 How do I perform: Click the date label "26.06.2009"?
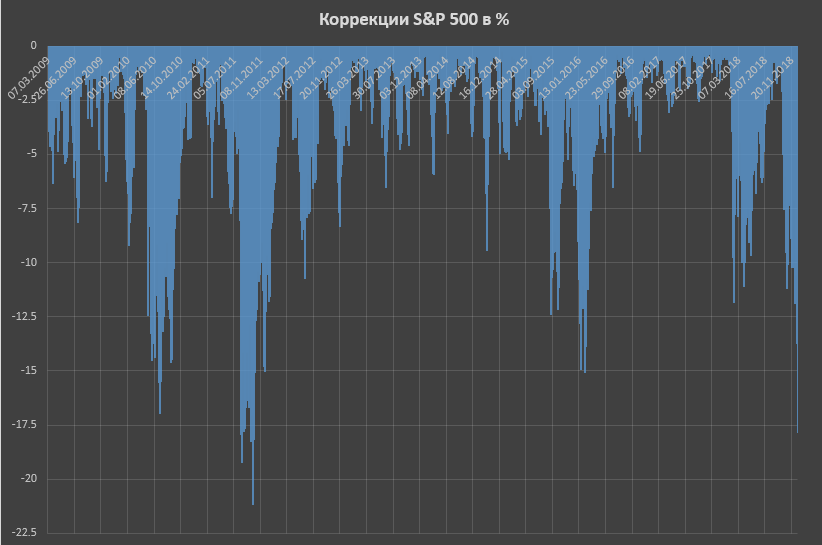point(55,78)
